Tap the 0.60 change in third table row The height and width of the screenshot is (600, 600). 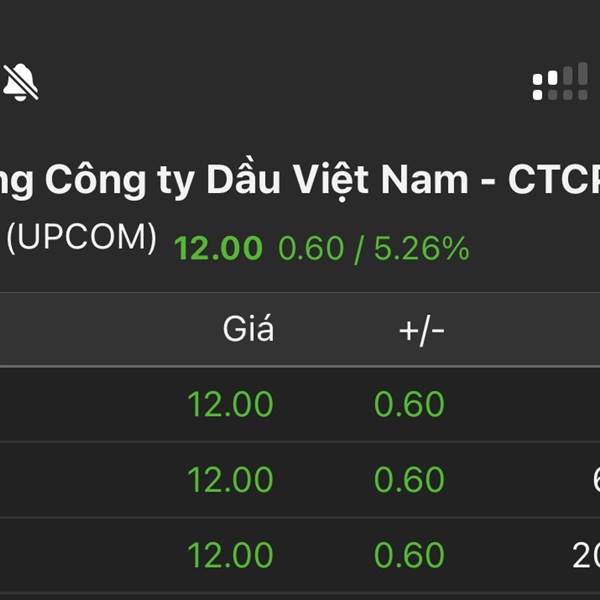(409, 555)
